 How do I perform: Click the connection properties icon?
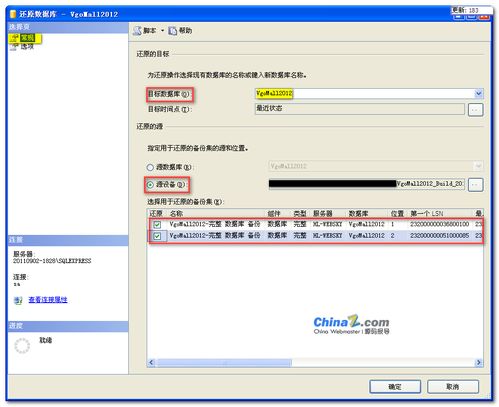pos(18,300)
